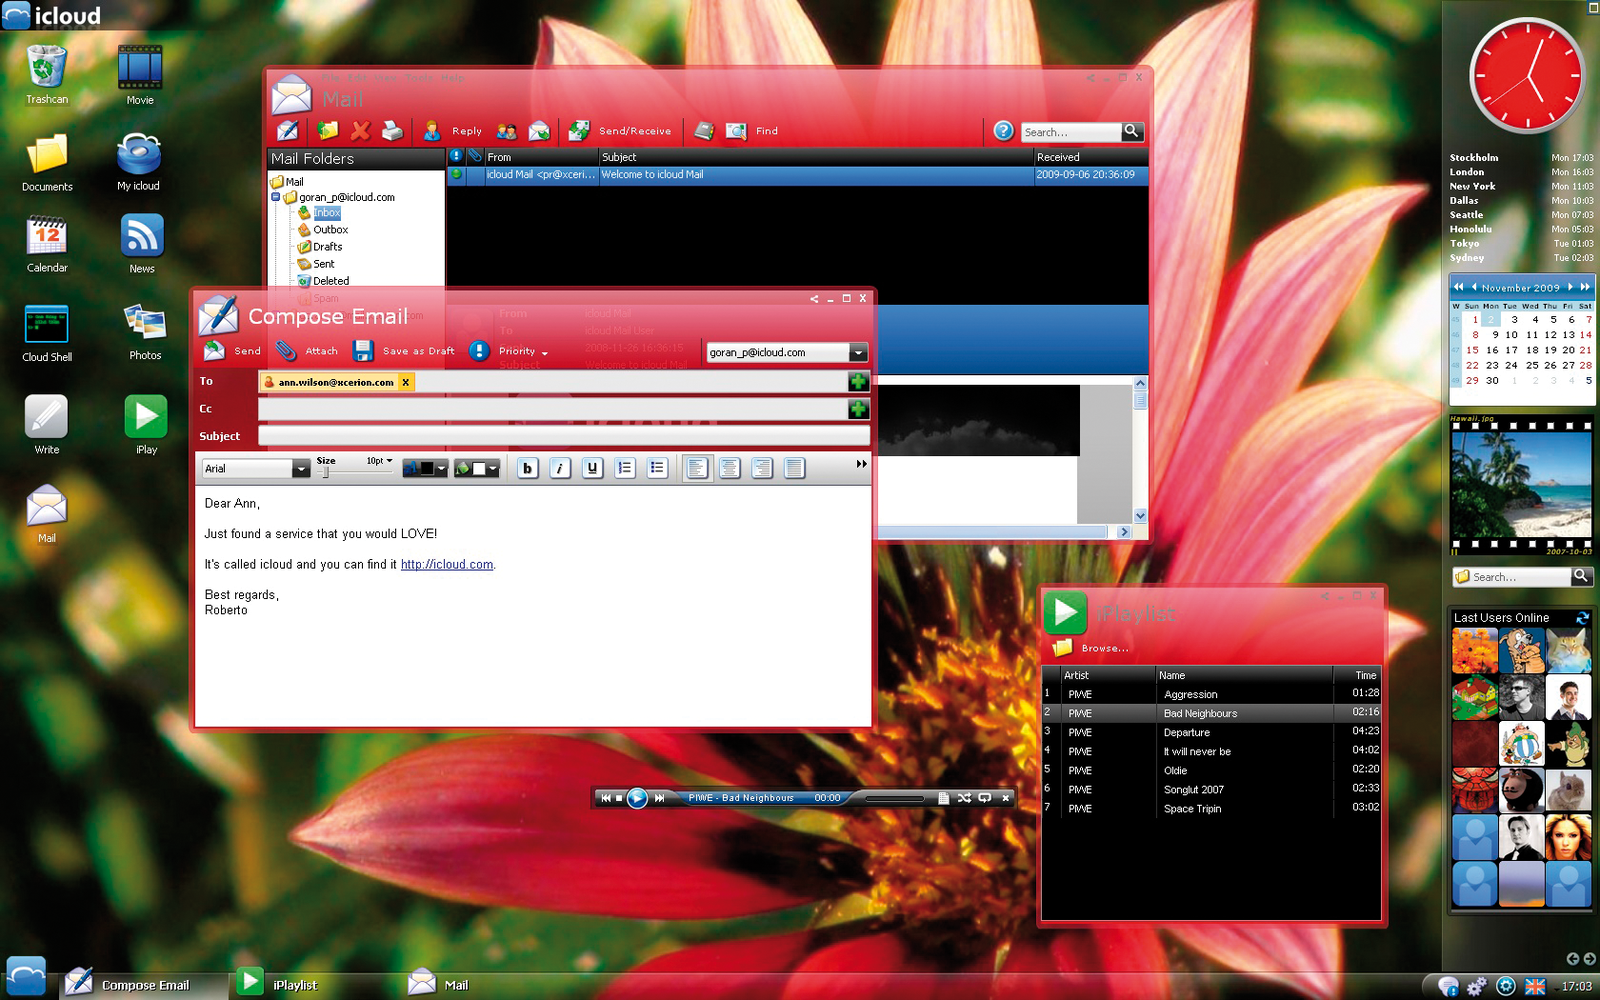Click the forward envelope icon in Mail

539,131
